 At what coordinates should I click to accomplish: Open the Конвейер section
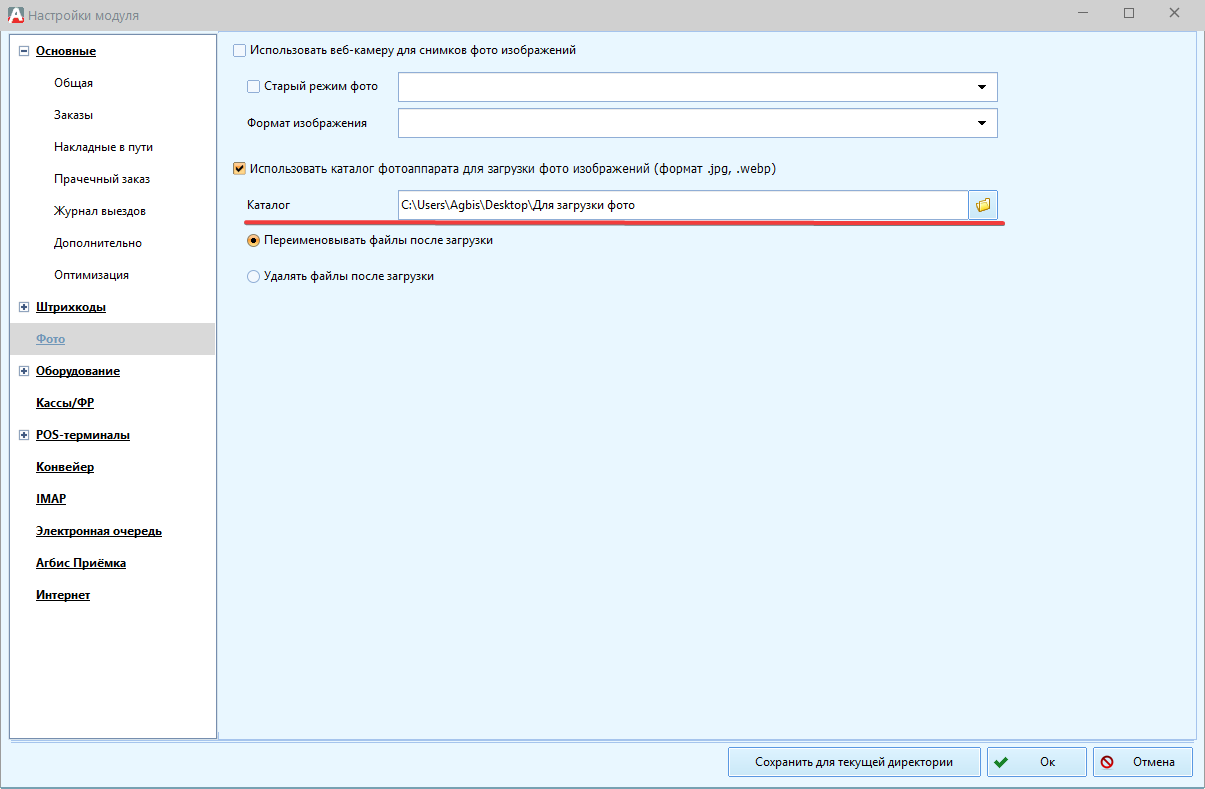pyautogui.click(x=65, y=467)
